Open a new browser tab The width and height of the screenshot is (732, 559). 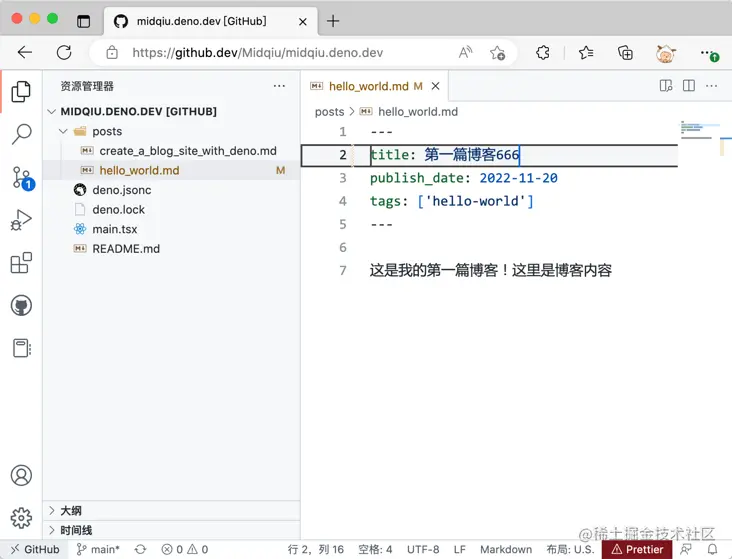pyautogui.click(x=333, y=21)
